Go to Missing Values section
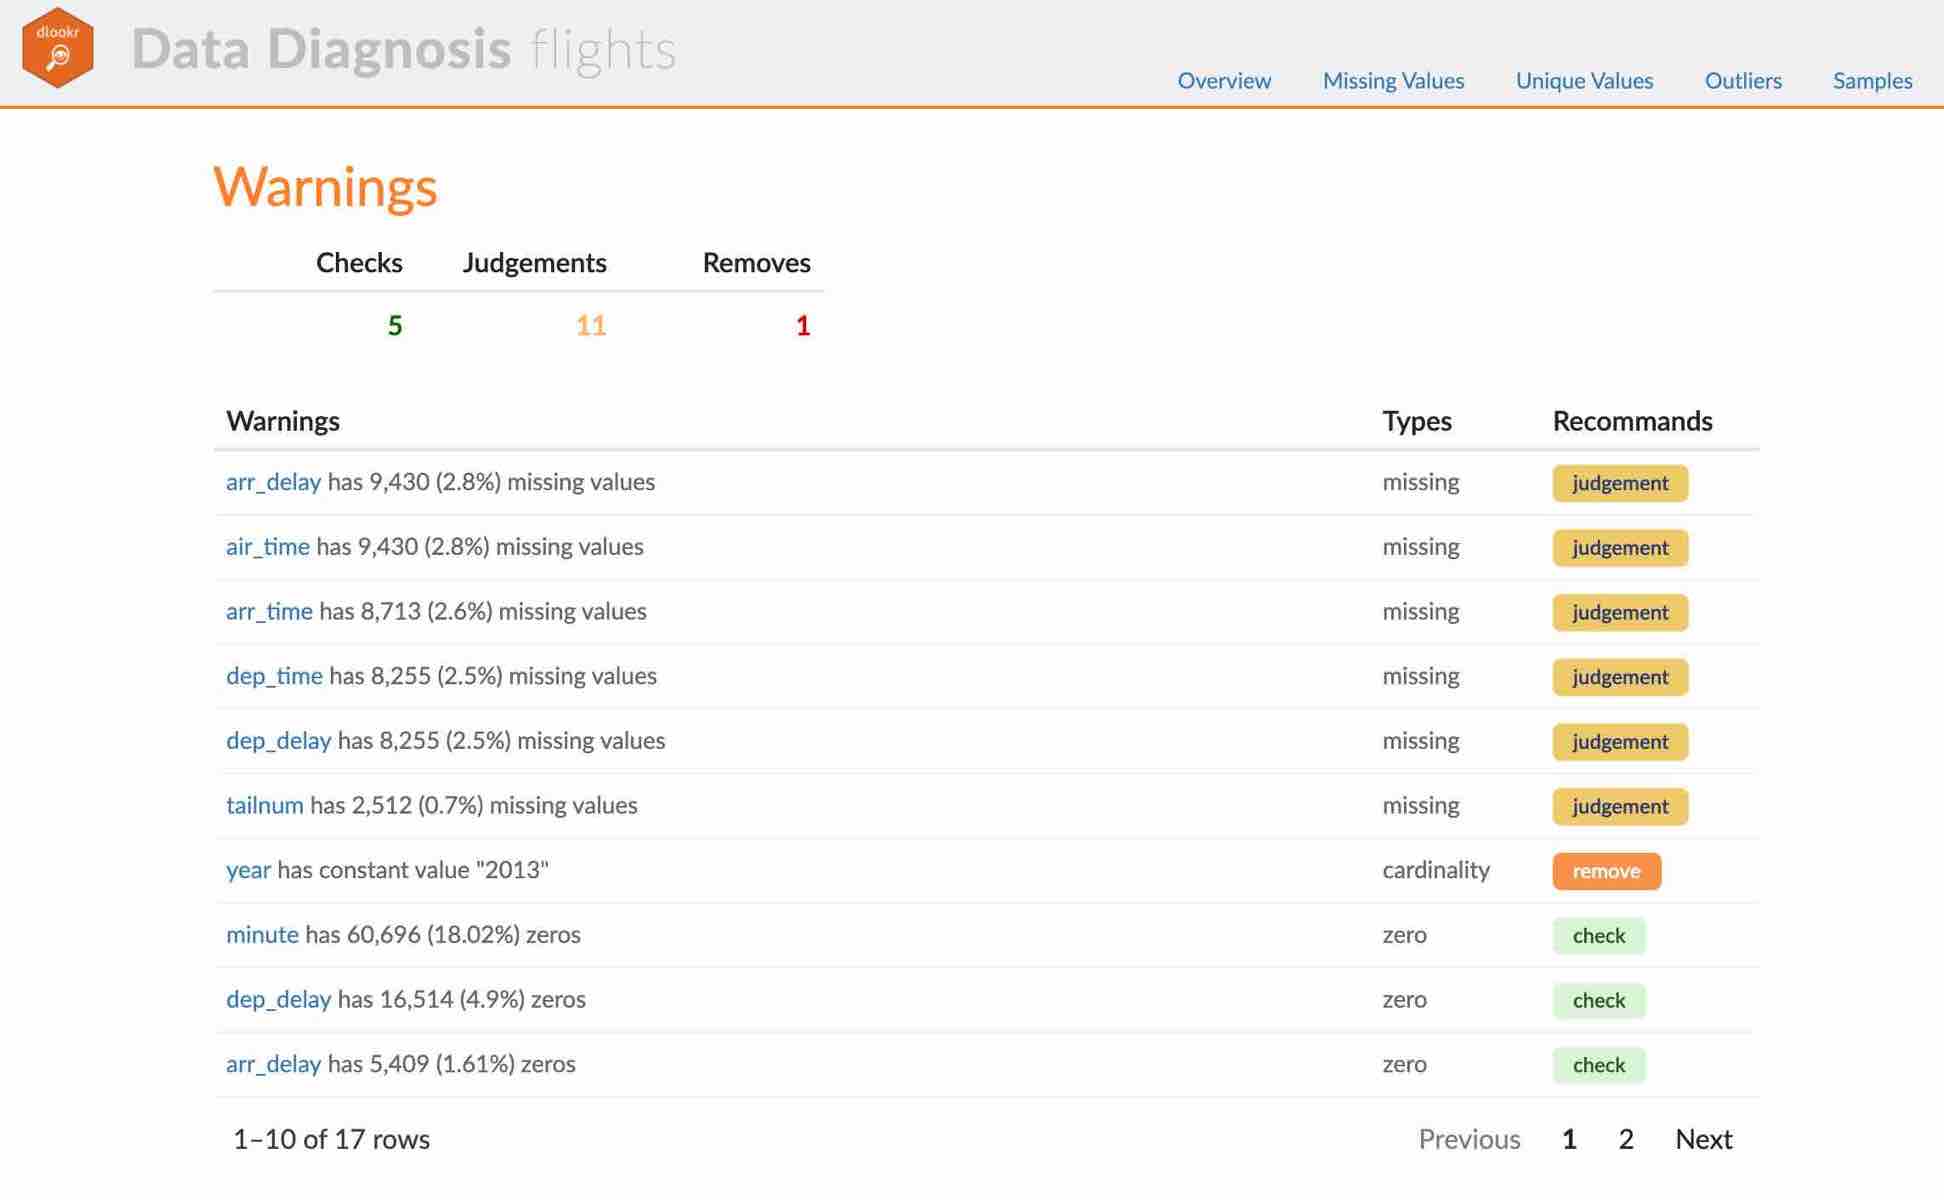The height and width of the screenshot is (1200, 1944). click(x=1392, y=81)
